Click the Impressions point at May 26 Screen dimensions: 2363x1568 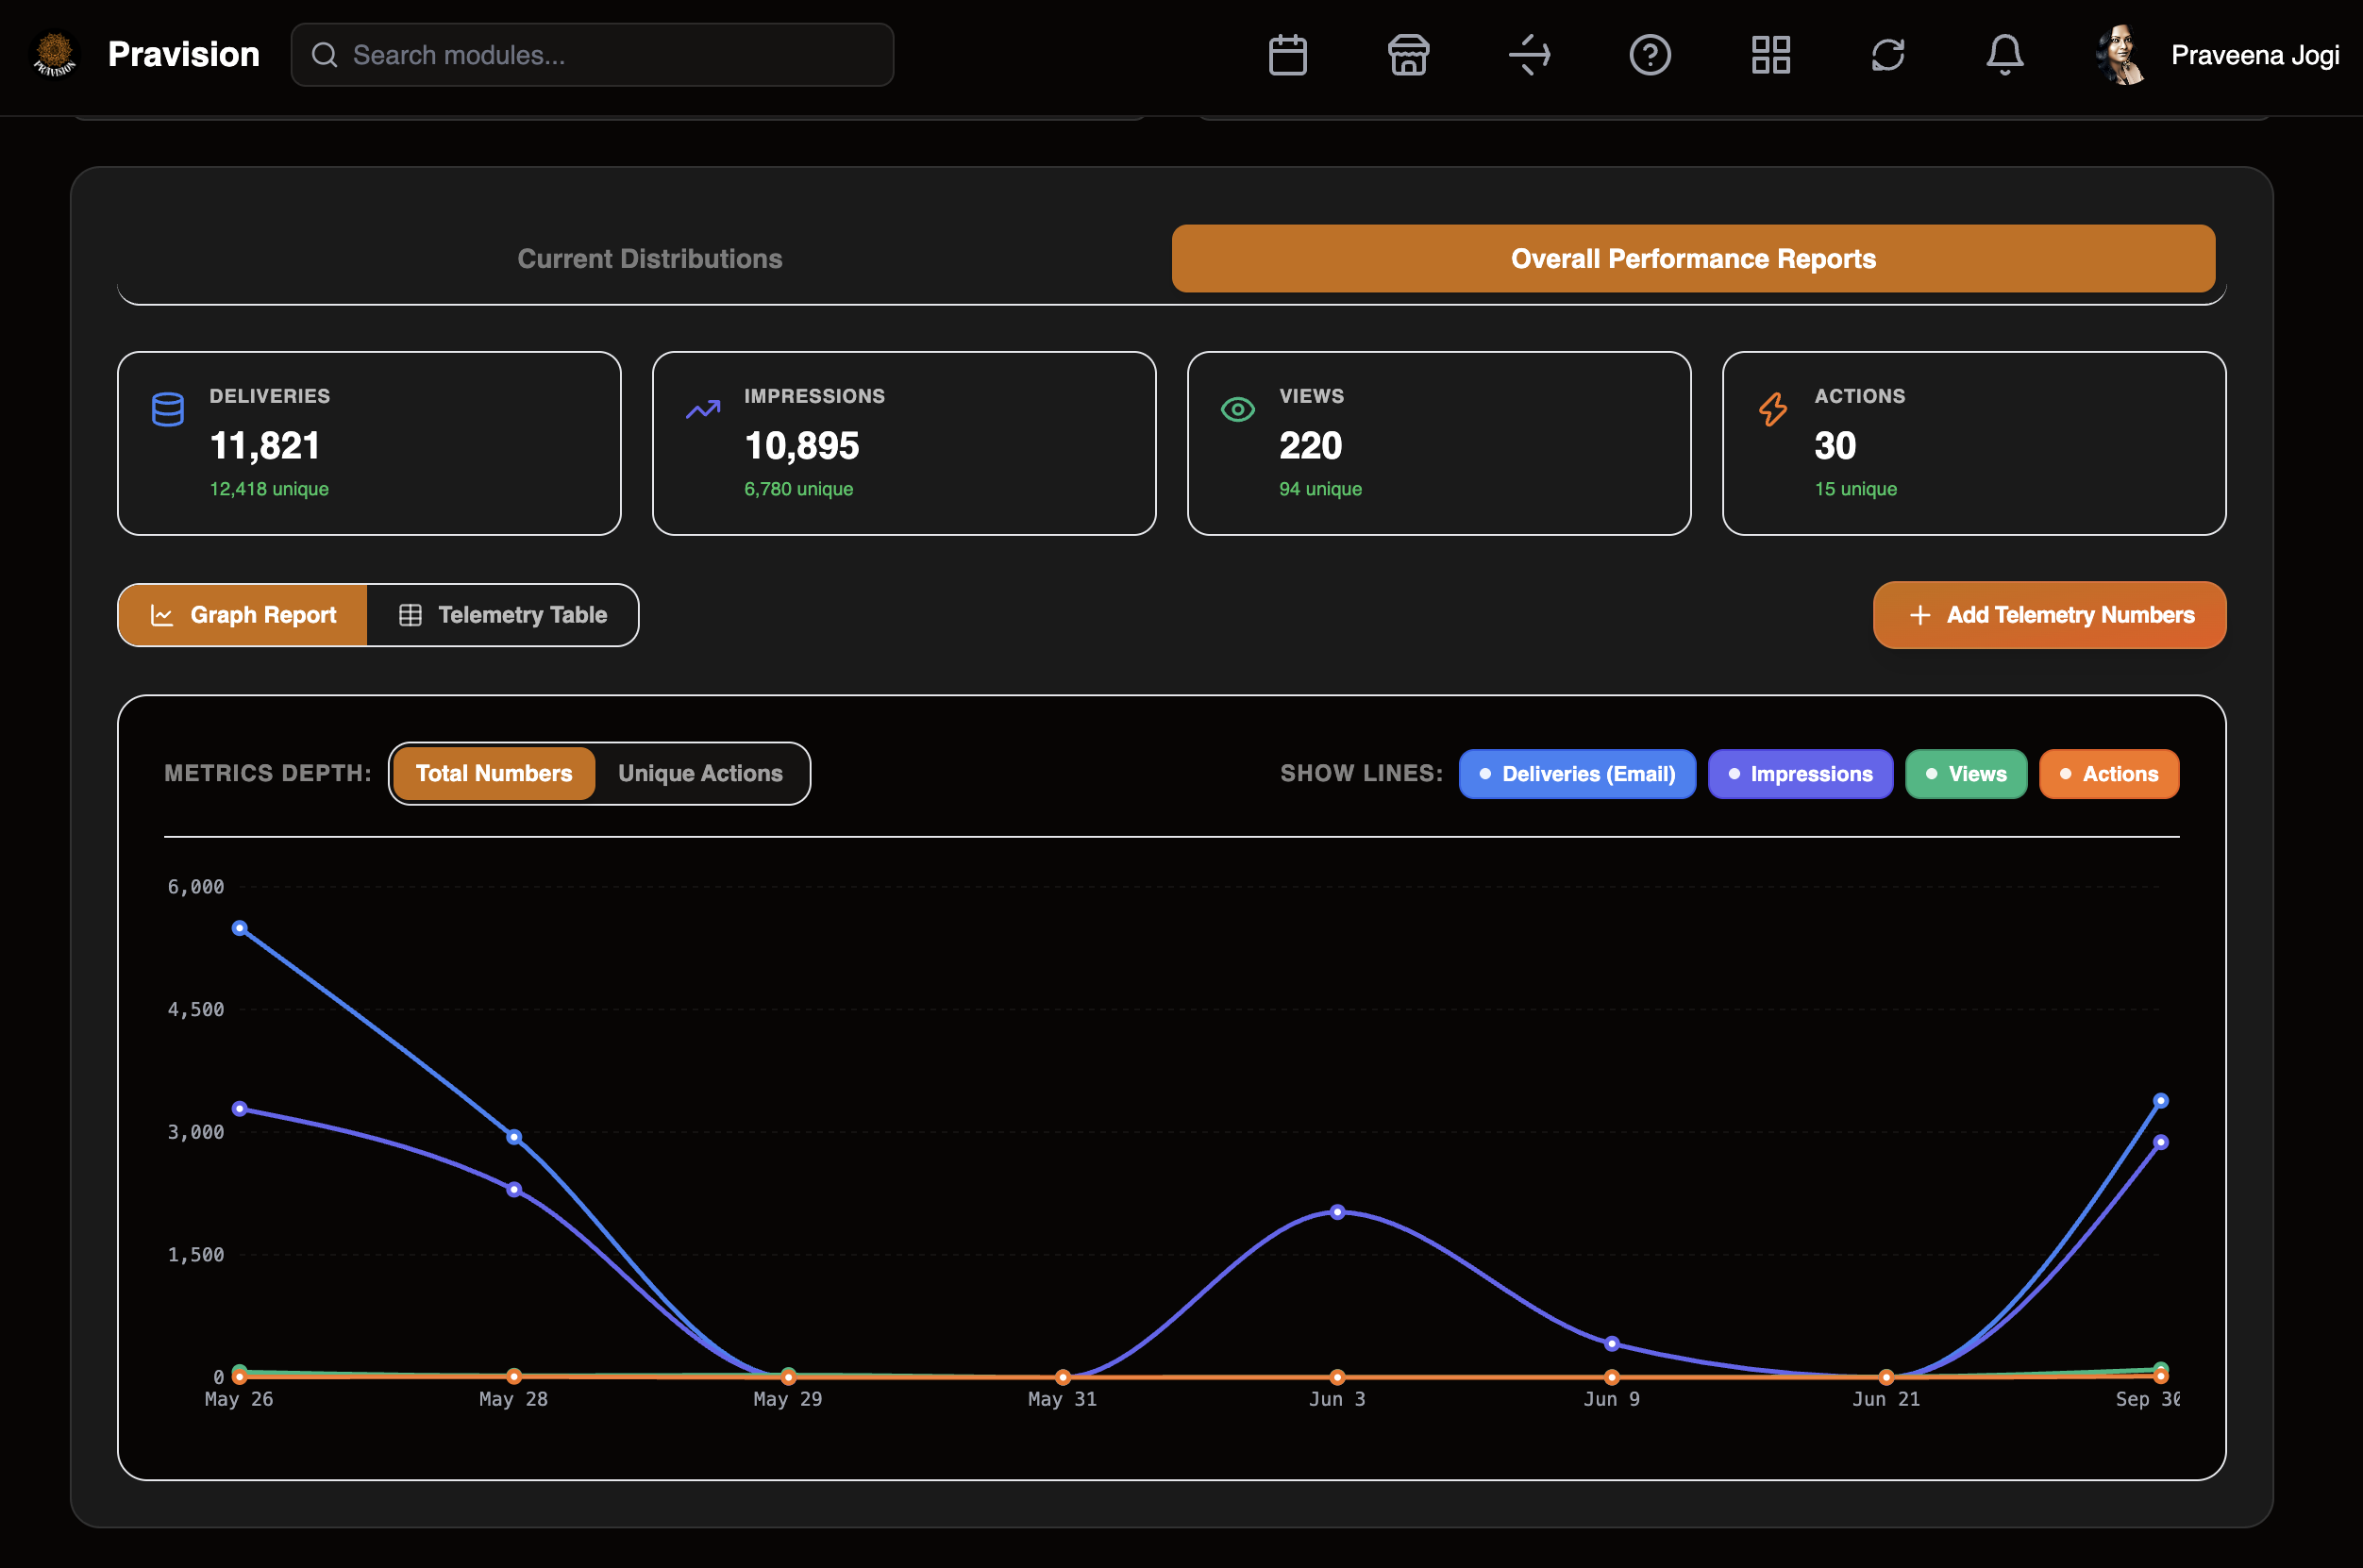pyautogui.click(x=240, y=1109)
